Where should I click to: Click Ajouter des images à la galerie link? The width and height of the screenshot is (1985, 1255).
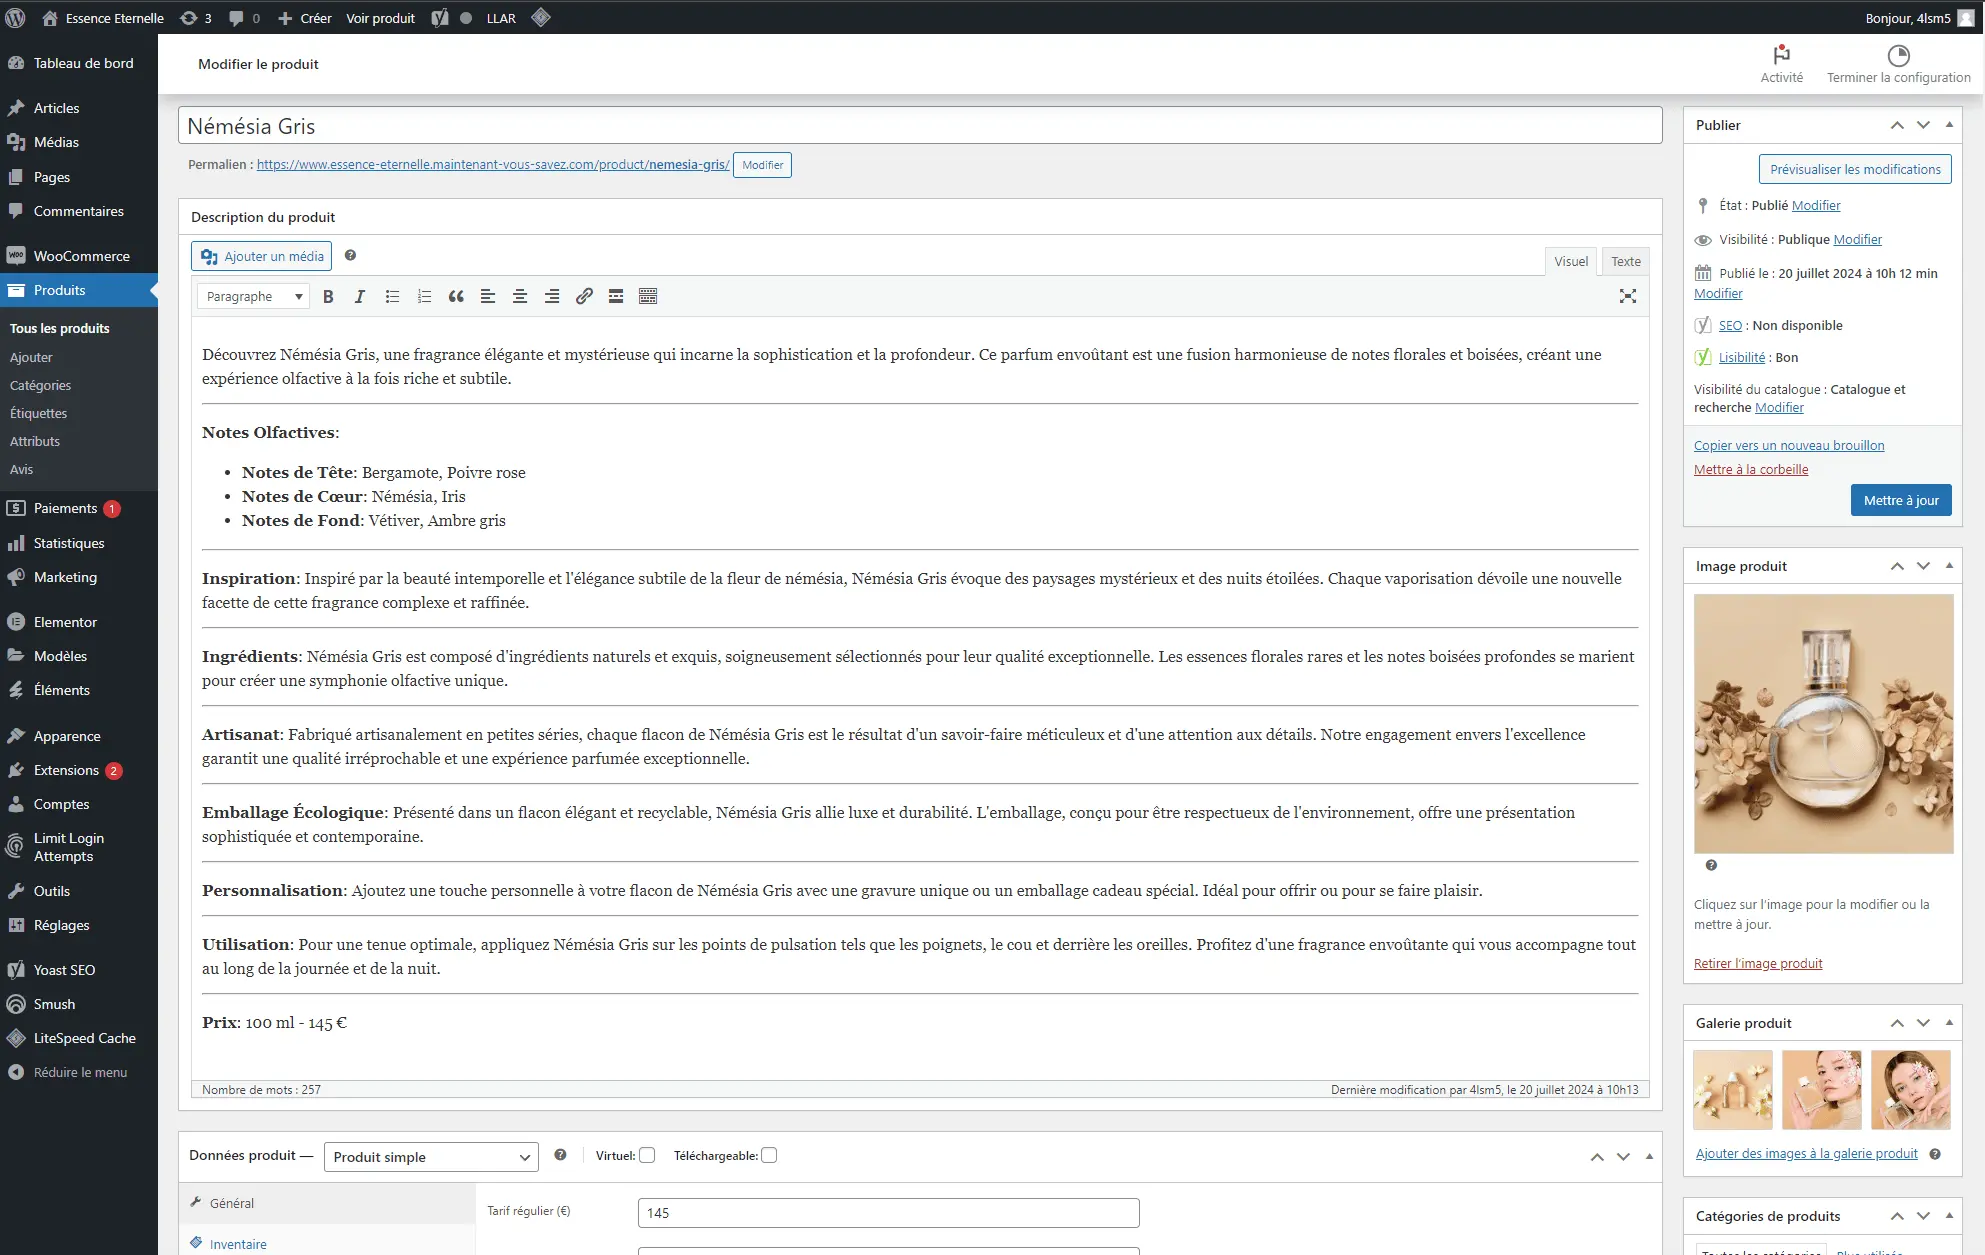point(1806,1153)
